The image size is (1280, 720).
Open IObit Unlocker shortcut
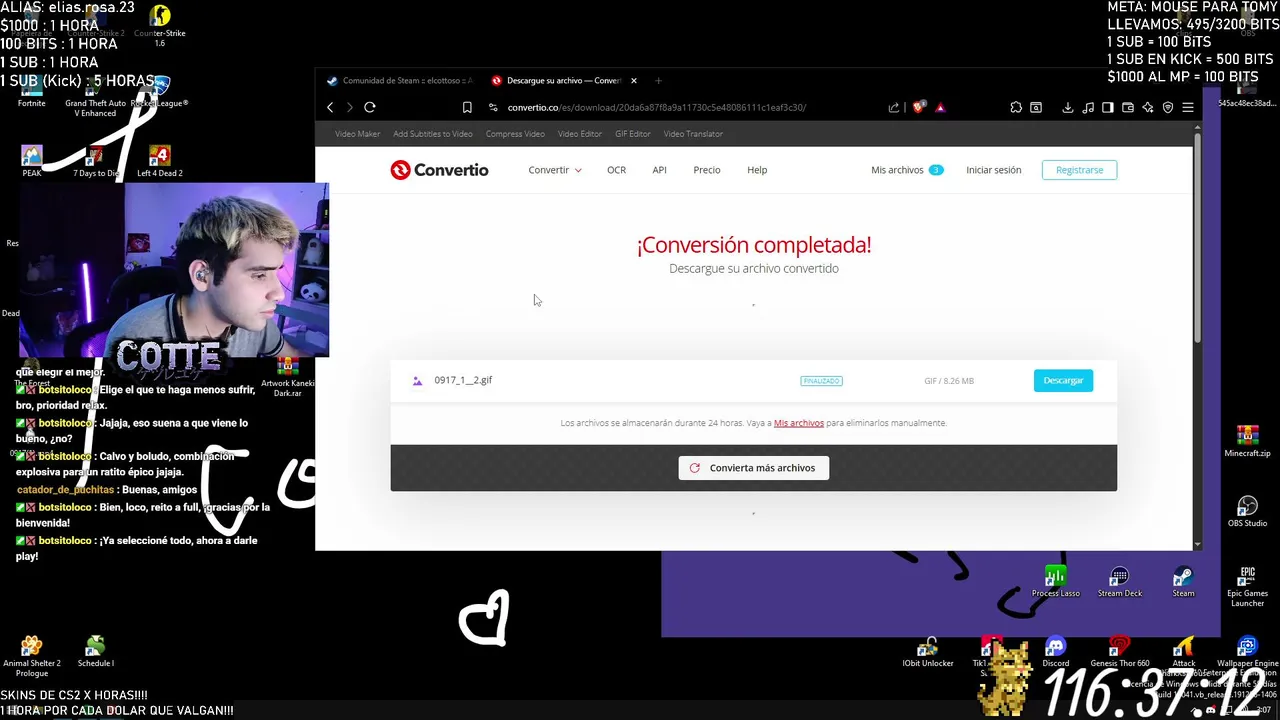928,652
